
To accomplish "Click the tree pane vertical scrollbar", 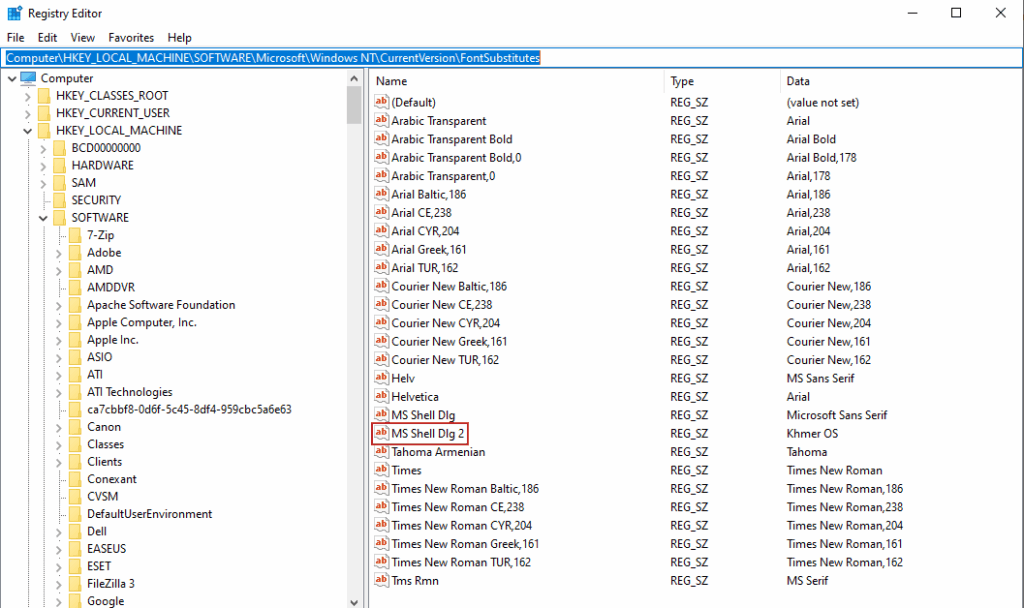I will (x=354, y=350).
